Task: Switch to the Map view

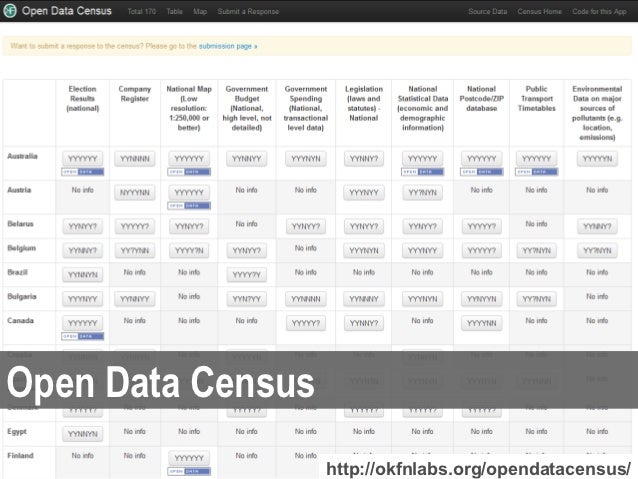Action: pyautogui.click(x=200, y=11)
